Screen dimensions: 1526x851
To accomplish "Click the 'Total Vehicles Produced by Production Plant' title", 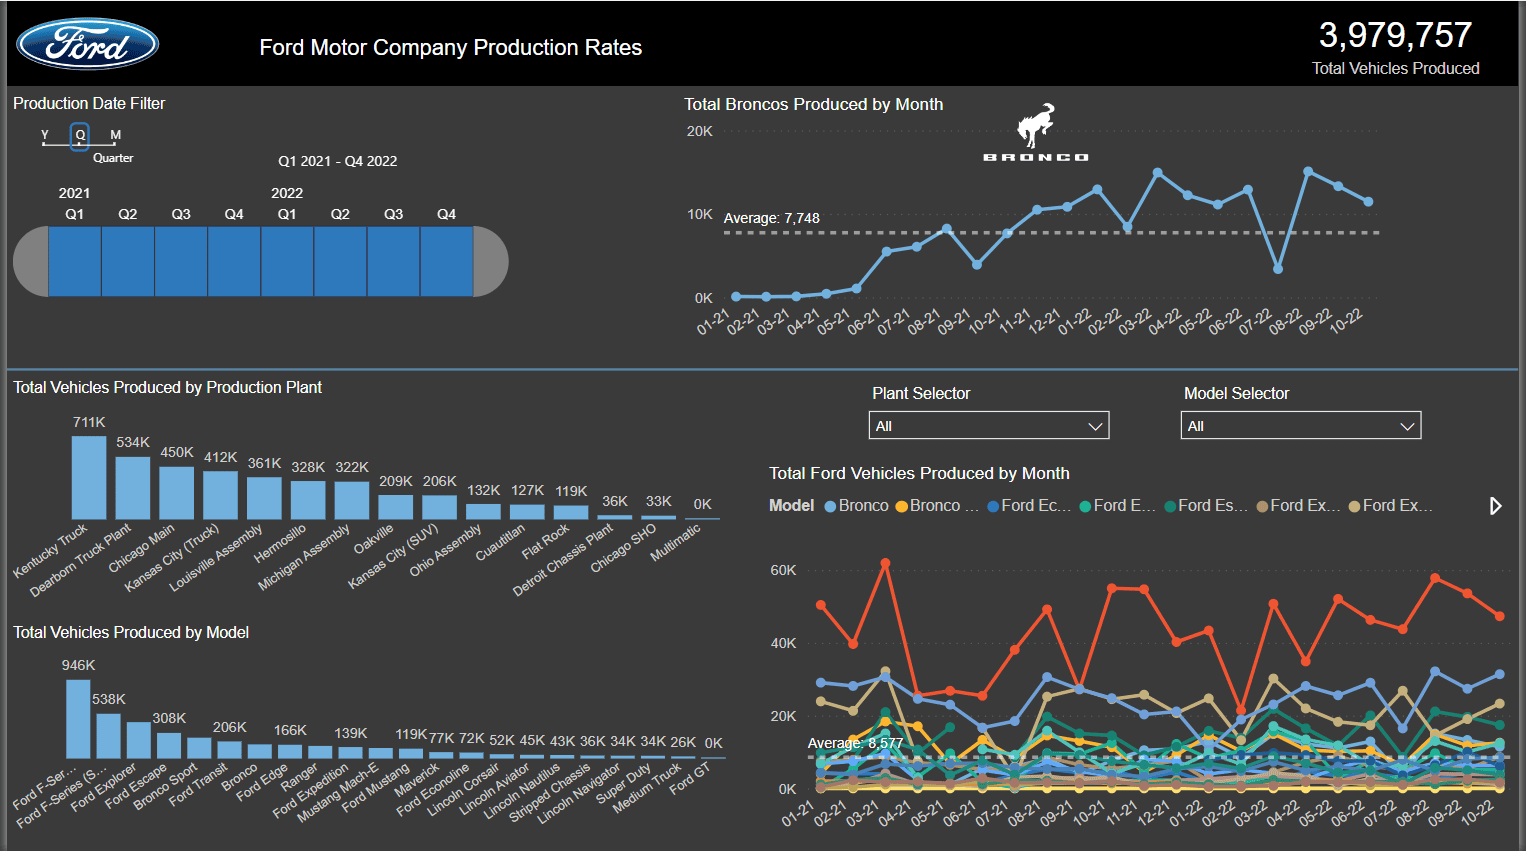I will tap(167, 387).
